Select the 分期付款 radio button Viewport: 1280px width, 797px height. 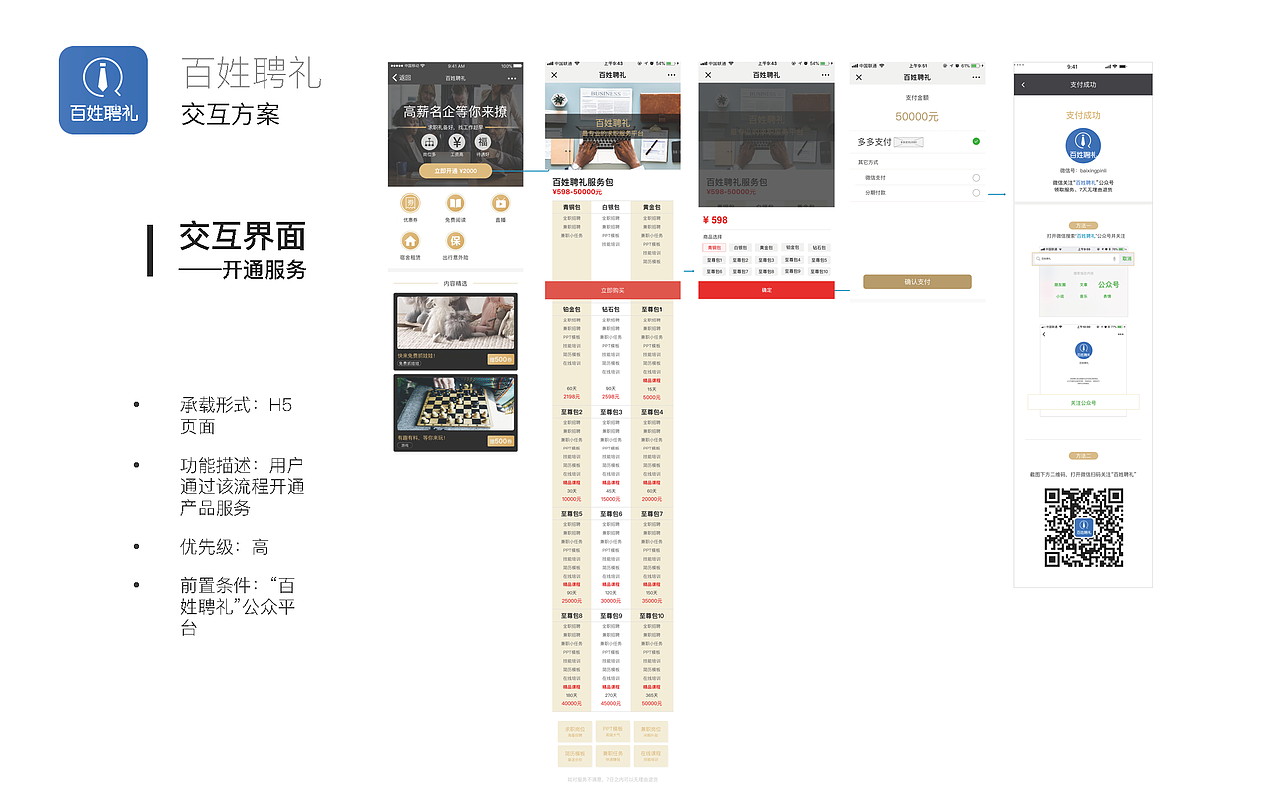(x=976, y=192)
